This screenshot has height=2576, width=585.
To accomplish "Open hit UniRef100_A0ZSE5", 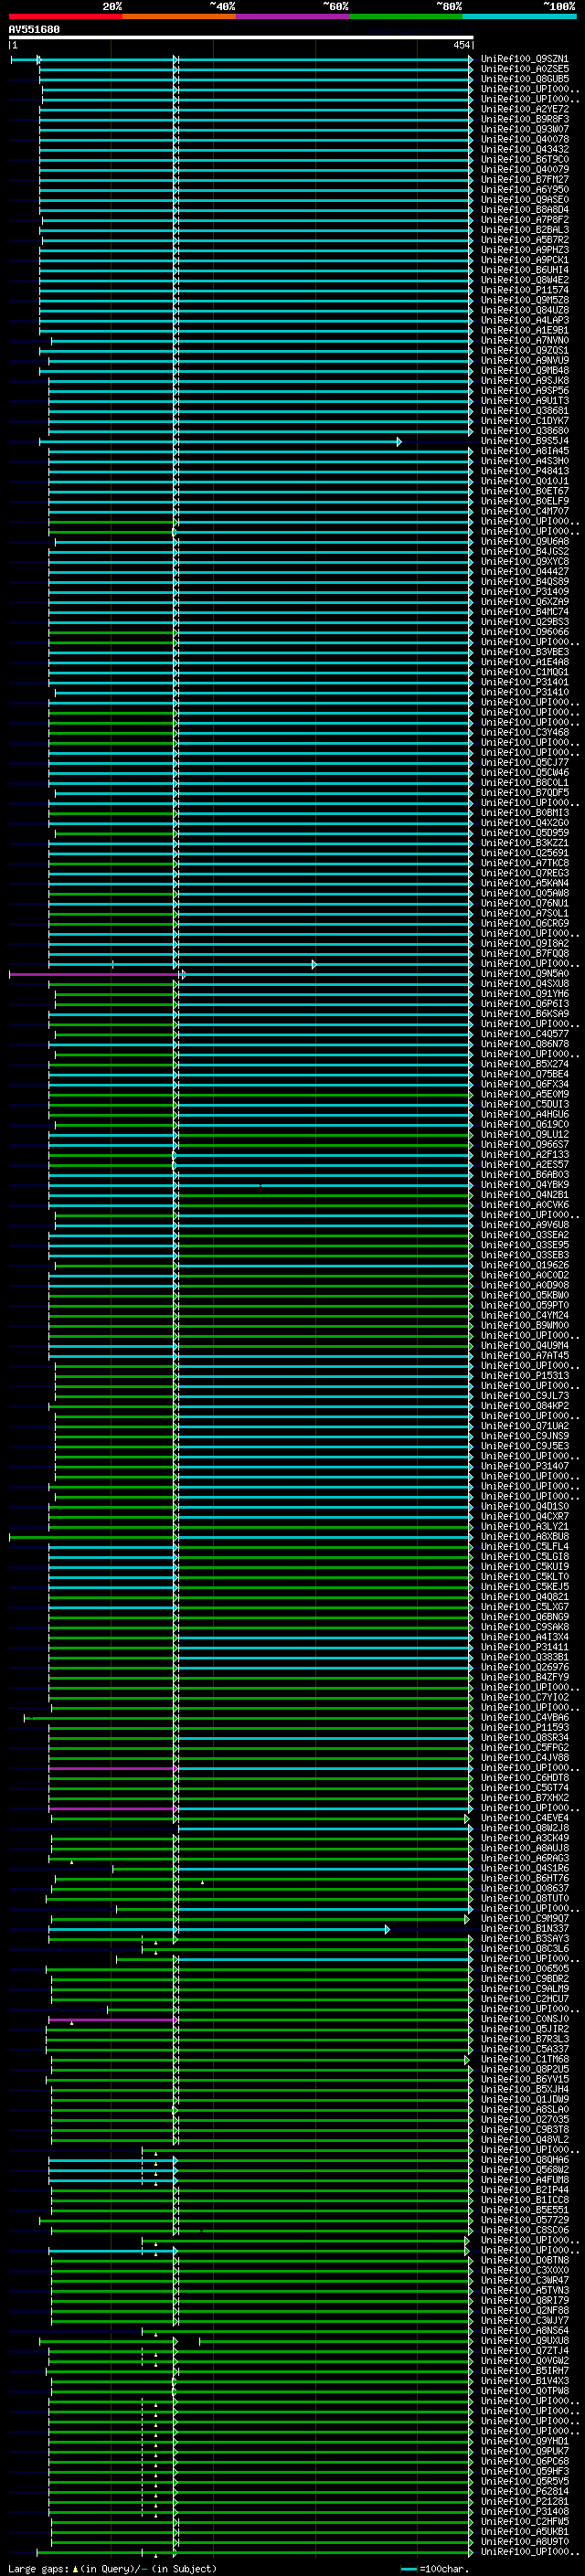I will 524,69.
